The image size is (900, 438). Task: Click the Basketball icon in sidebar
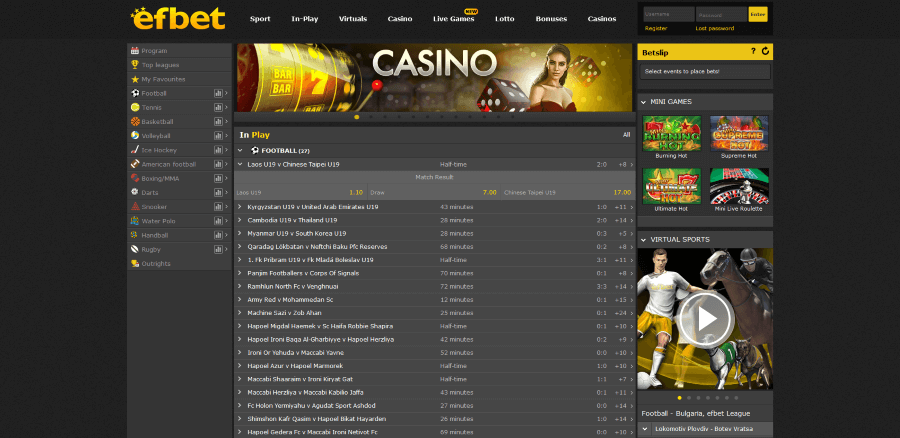(135, 122)
